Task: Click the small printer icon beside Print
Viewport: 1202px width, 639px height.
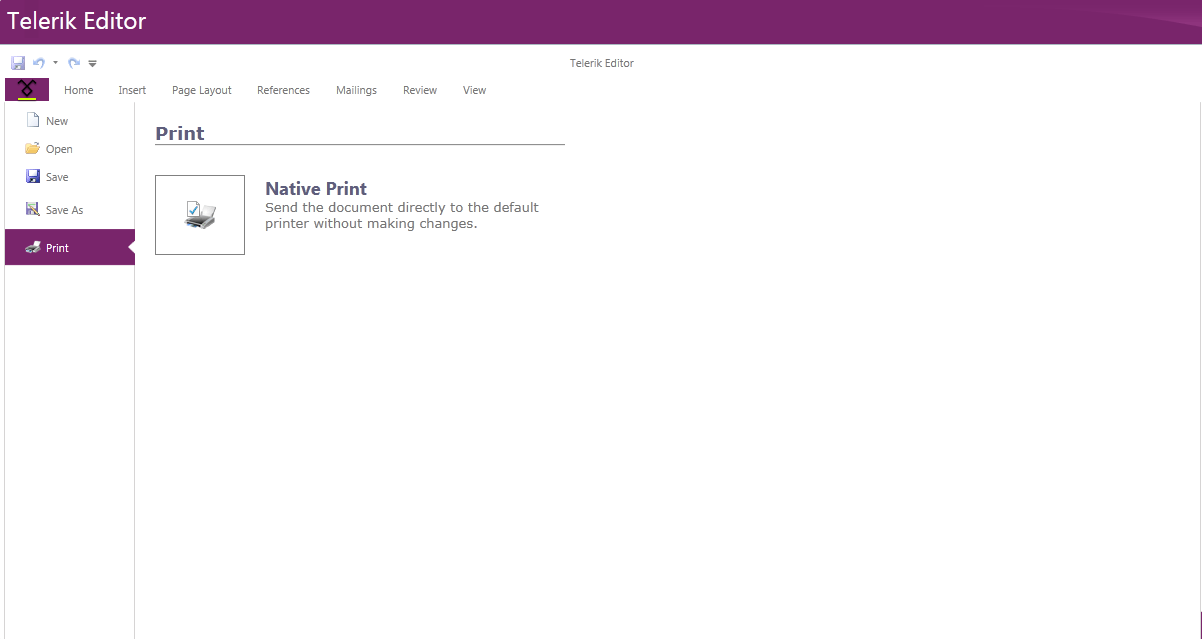Action: (x=33, y=247)
